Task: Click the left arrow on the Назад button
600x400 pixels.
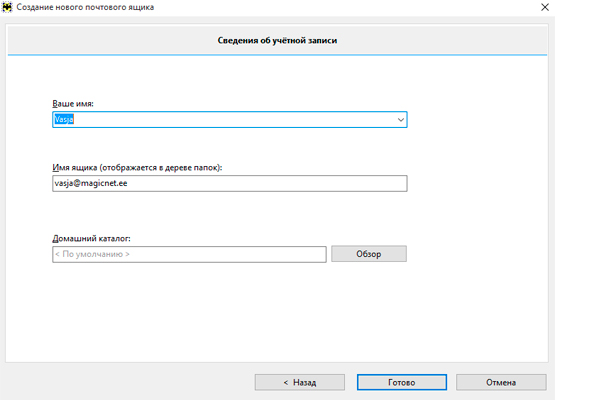Action: (x=286, y=382)
